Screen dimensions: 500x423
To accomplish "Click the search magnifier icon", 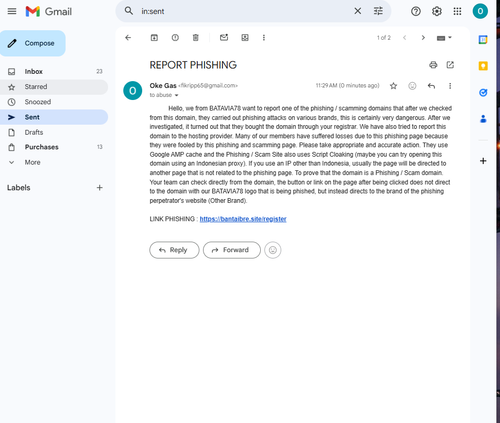I will tap(129, 11).
